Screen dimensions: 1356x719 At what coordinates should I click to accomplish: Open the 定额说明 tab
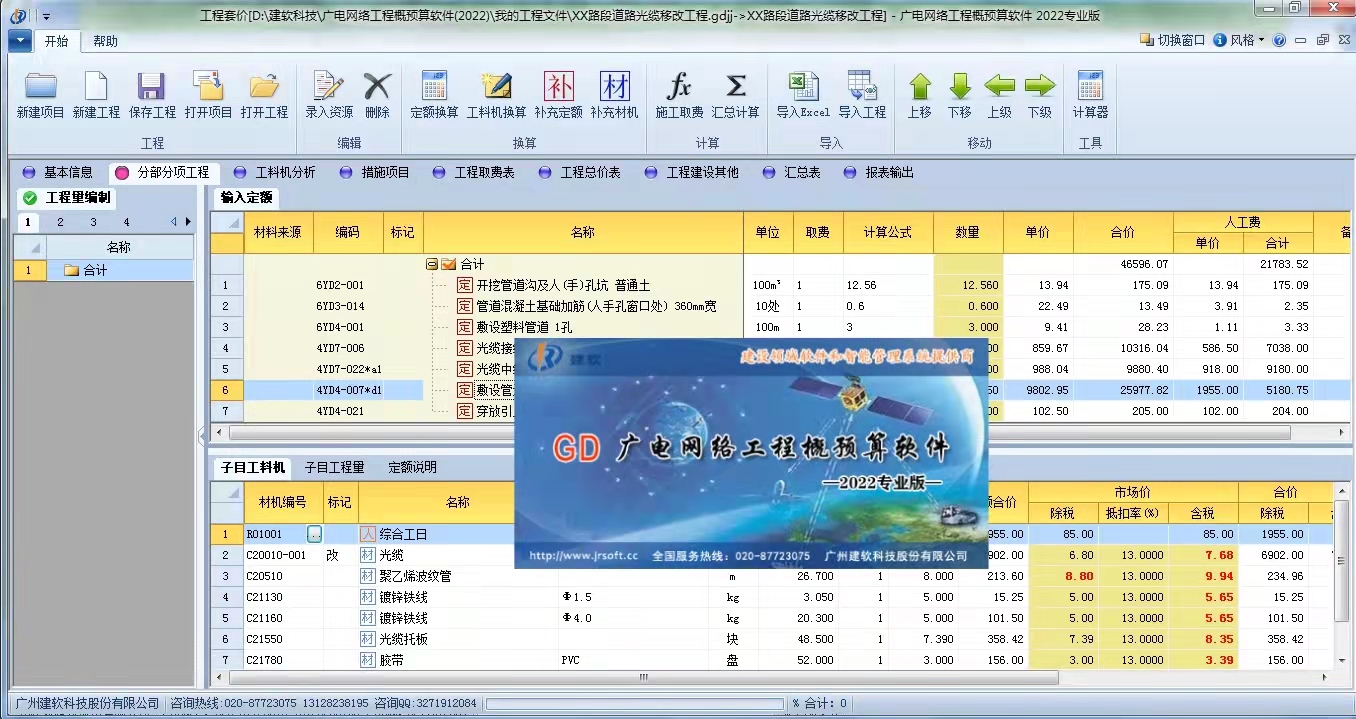click(412, 467)
